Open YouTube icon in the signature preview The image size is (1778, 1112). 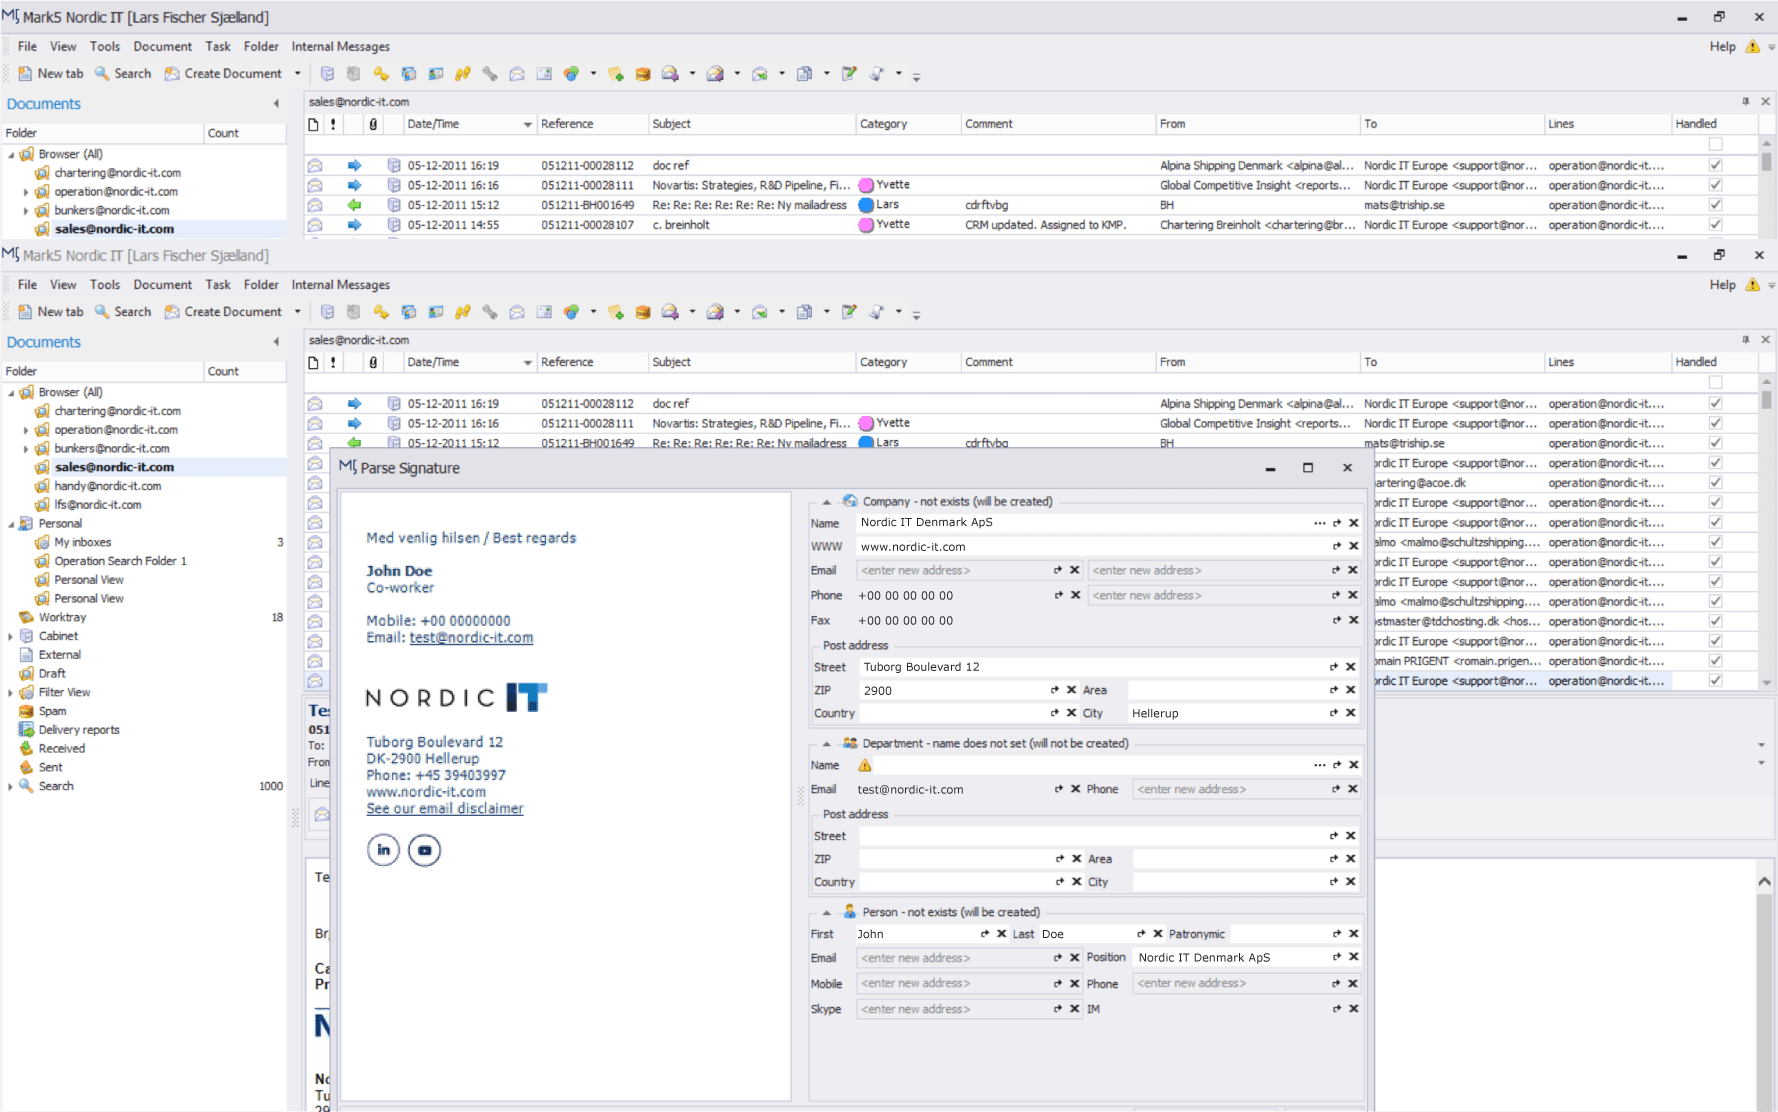pos(424,850)
